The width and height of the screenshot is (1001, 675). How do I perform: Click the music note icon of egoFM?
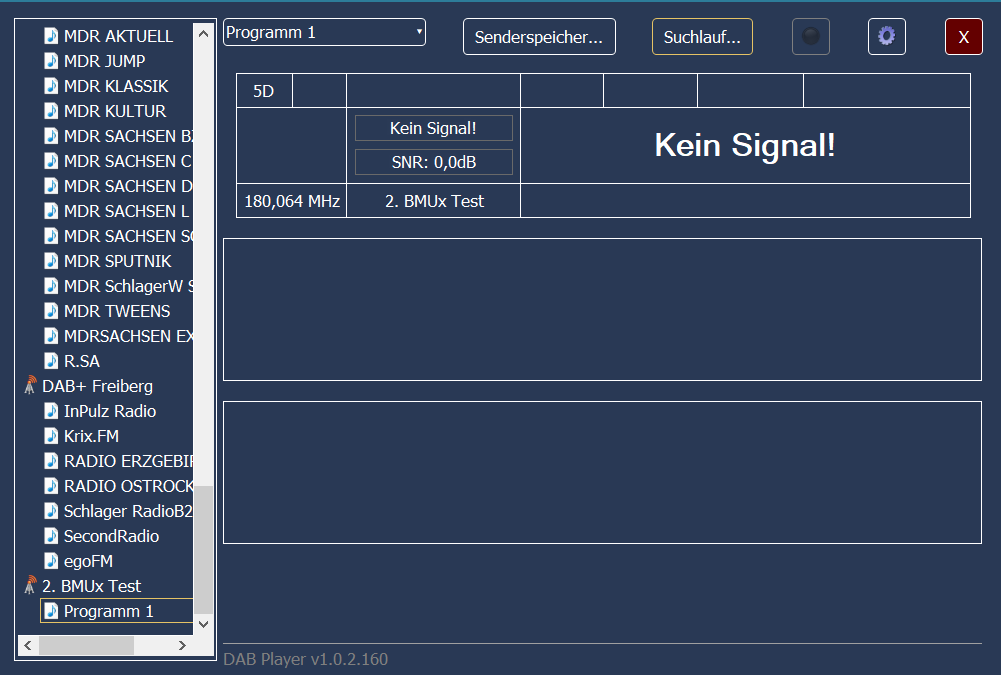[52, 561]
